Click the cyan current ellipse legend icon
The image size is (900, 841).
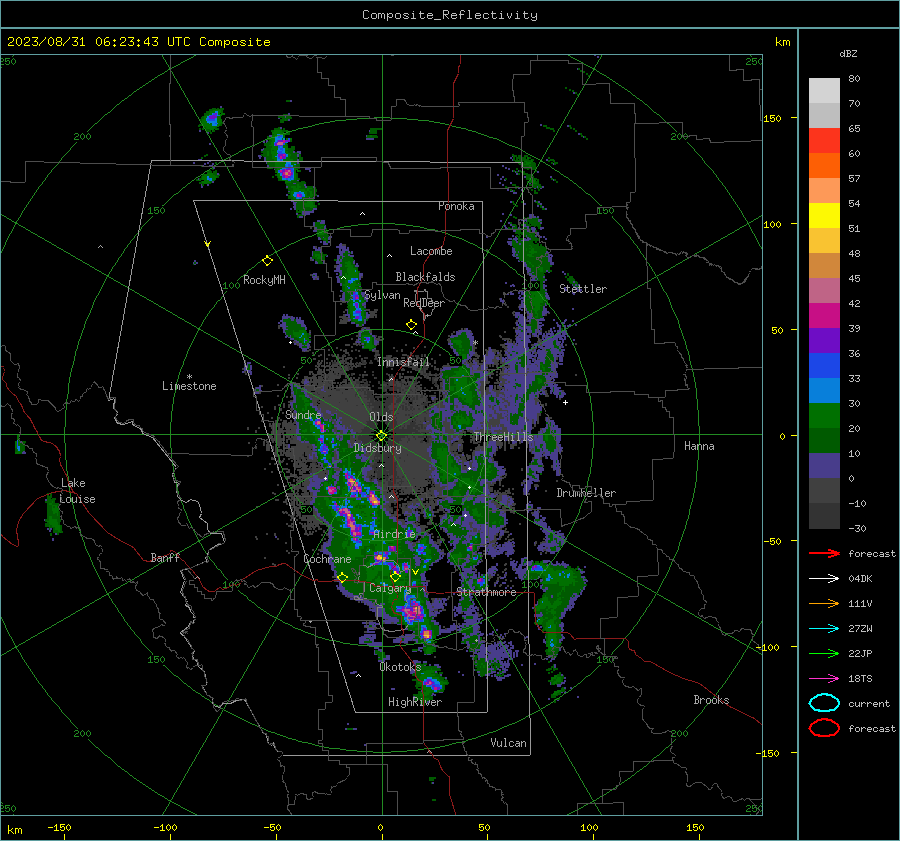(x=824, y=703)
